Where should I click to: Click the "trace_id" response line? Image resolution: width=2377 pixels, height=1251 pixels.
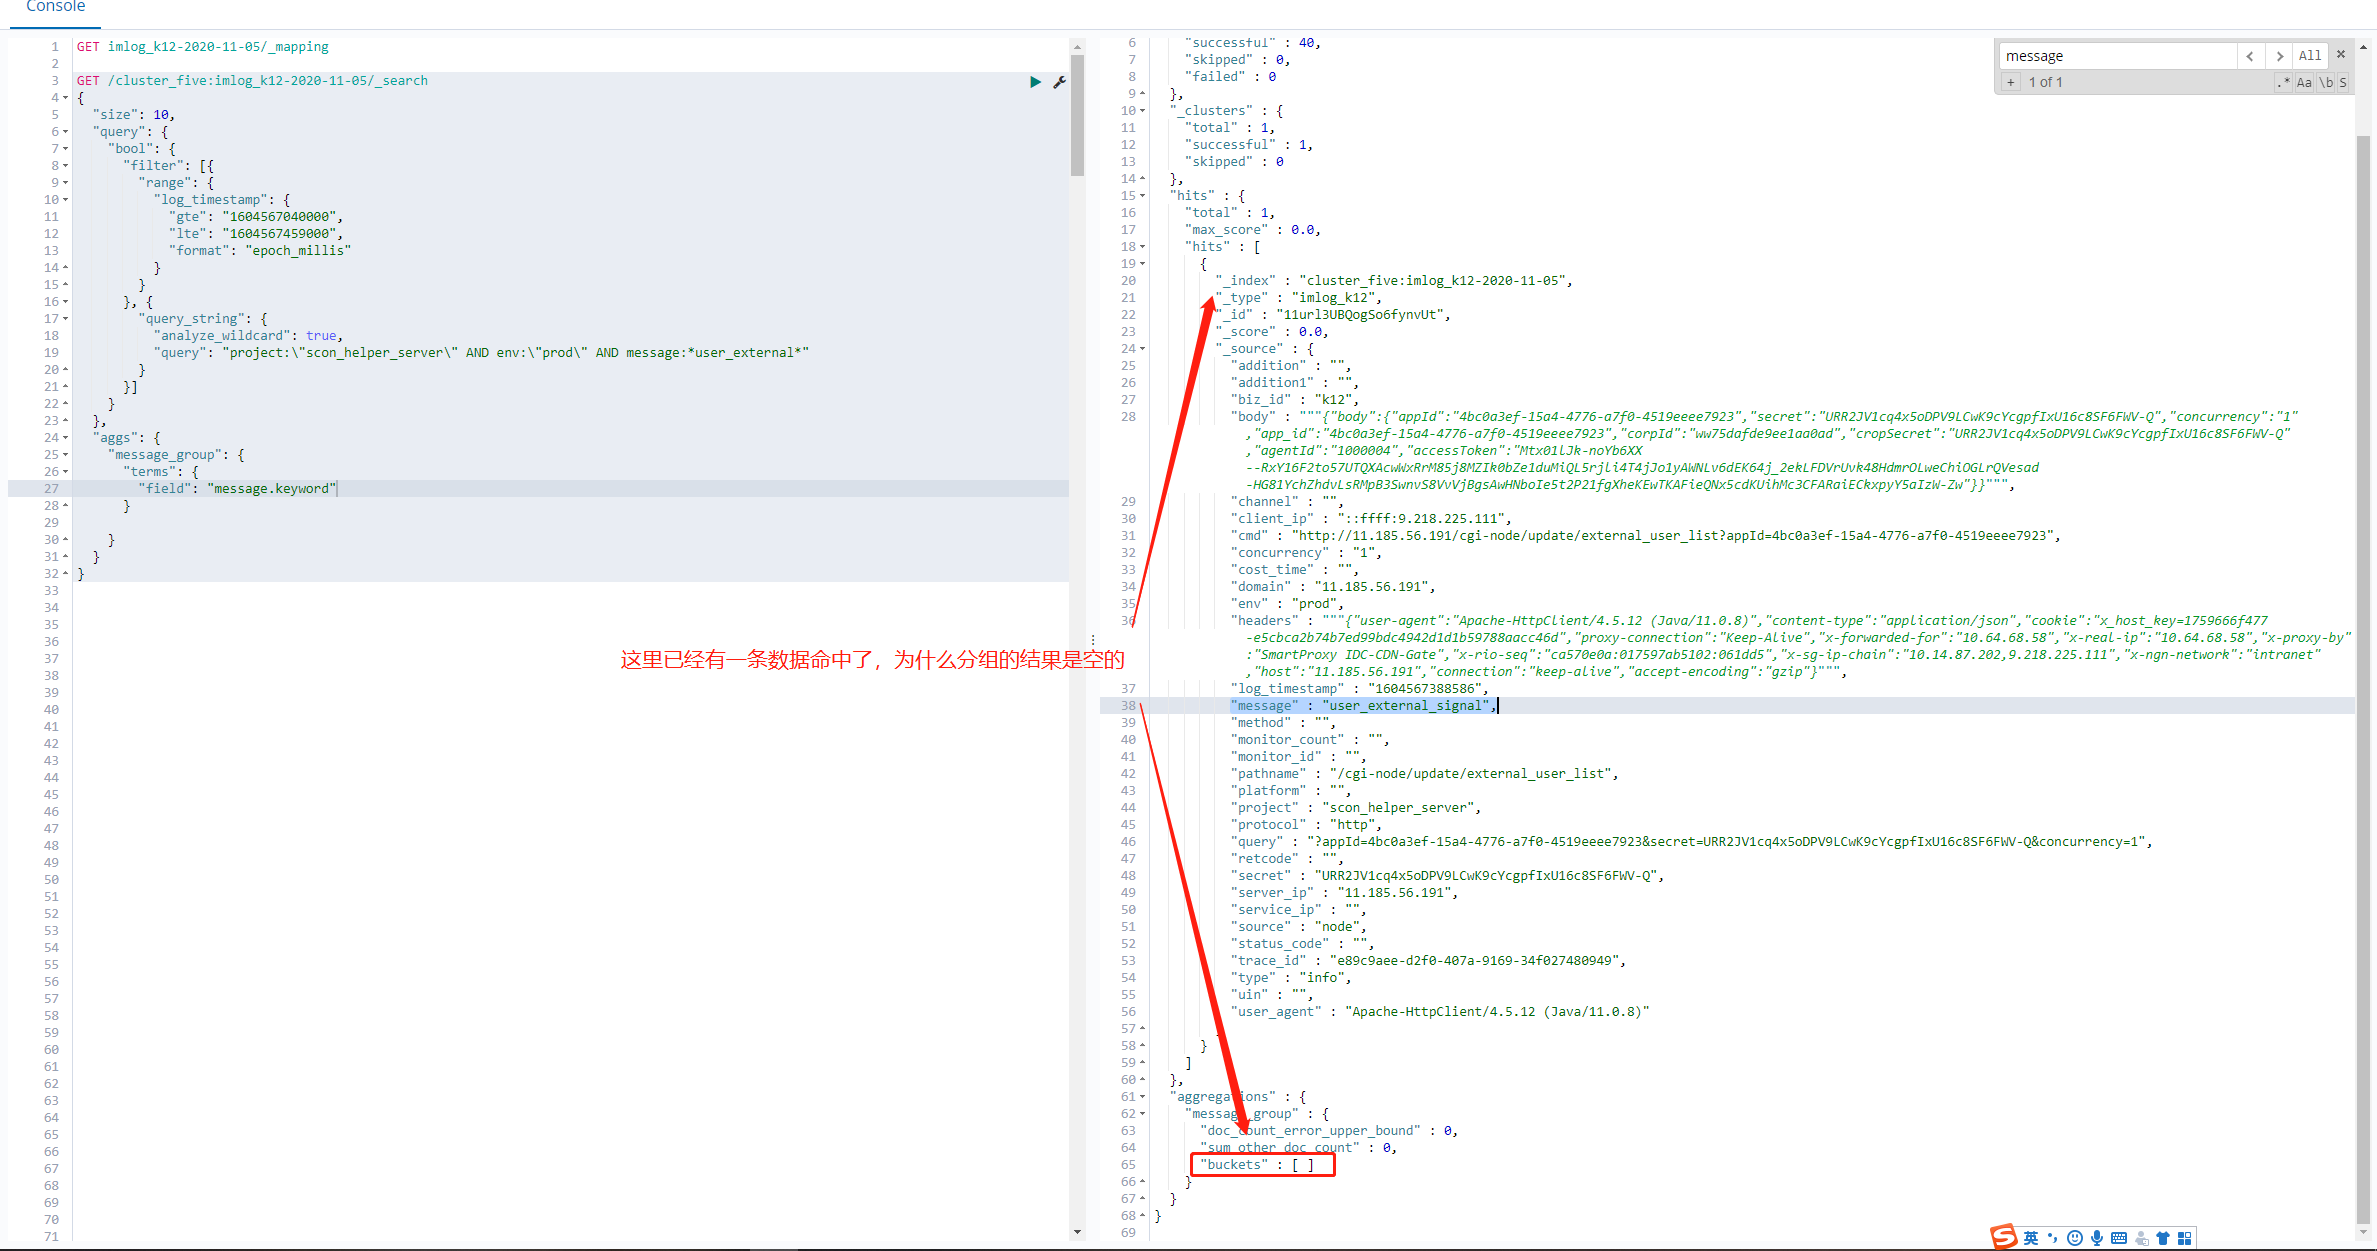(1428, 961)
